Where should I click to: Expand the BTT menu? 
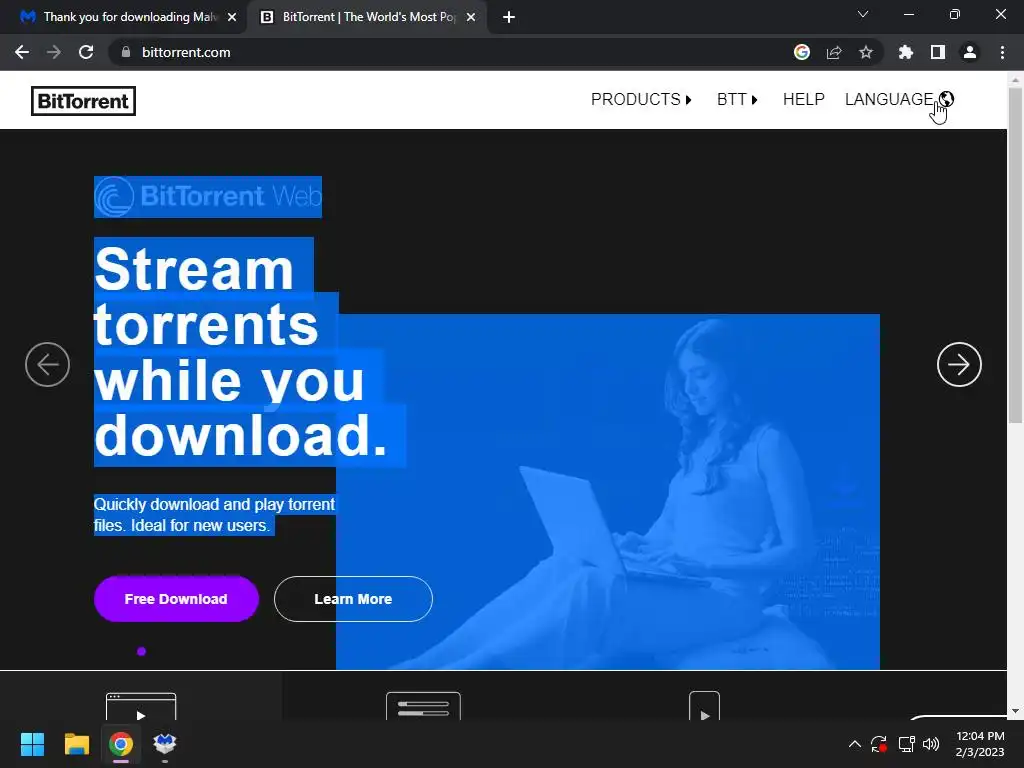click(x=737, y=99)
